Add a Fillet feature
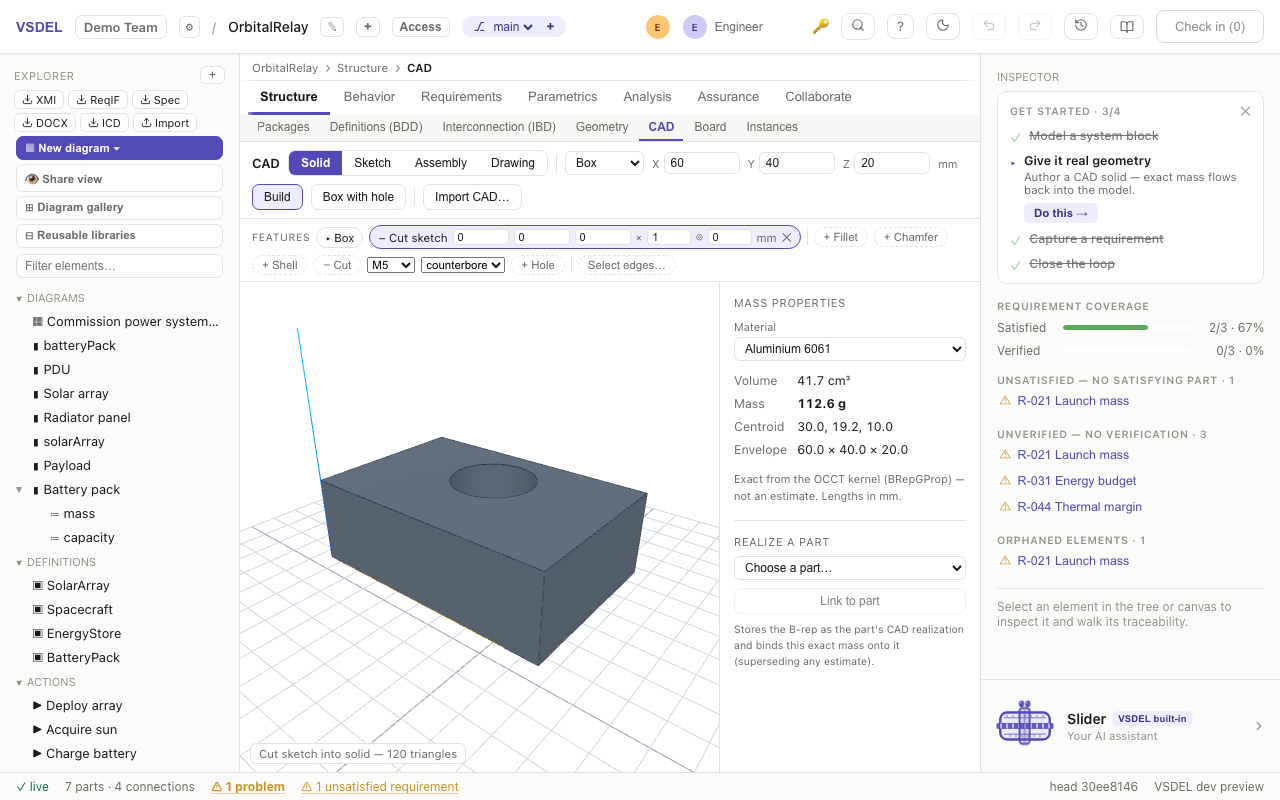This screenshot has width=1280, height=800. pos(840,237)
